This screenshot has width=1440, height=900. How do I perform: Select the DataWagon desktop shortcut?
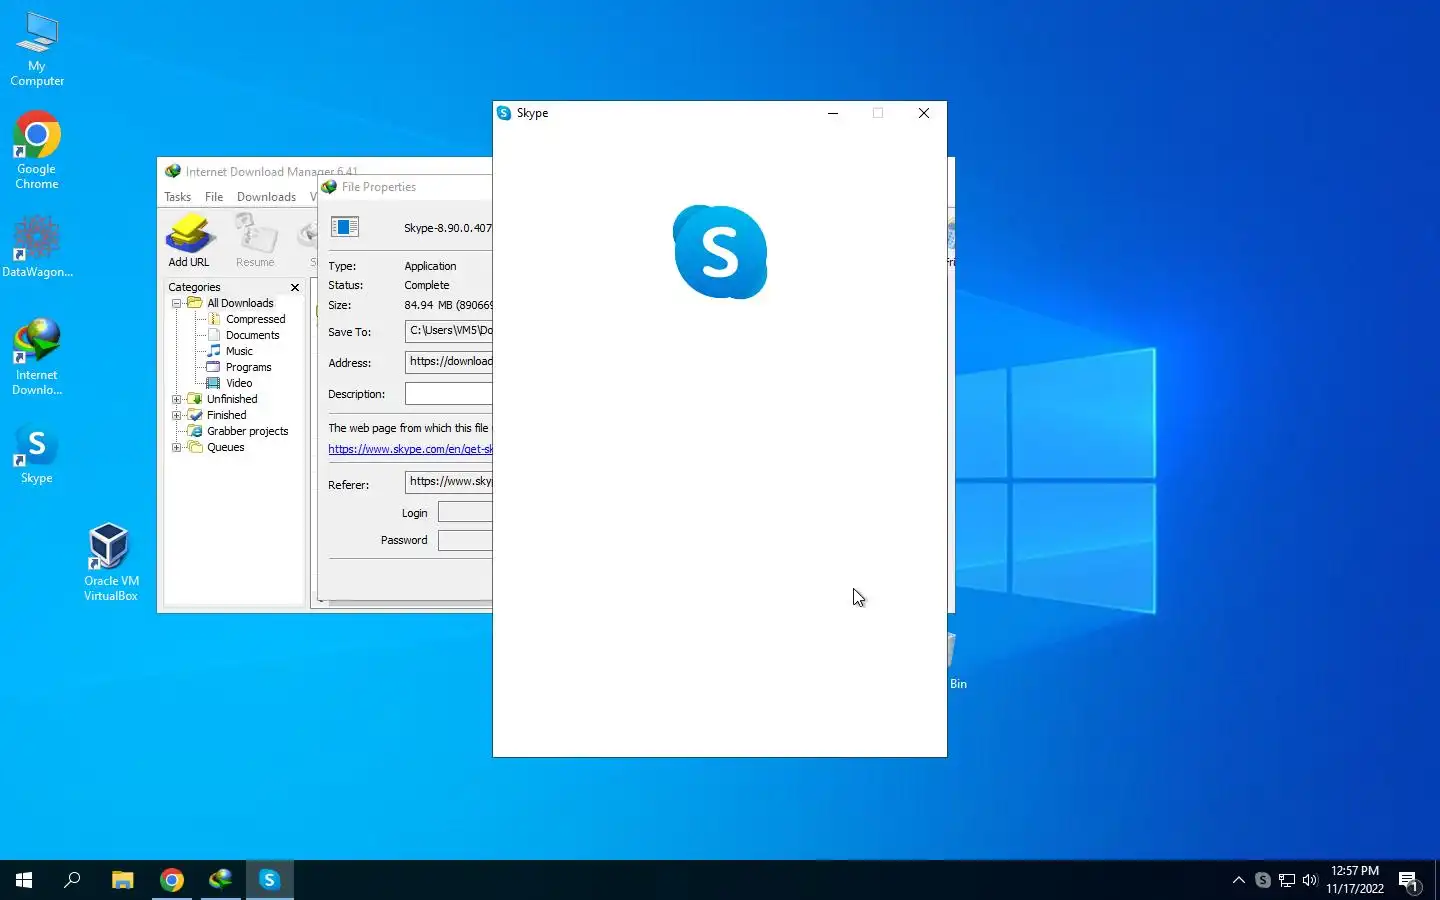pos(37,246)
